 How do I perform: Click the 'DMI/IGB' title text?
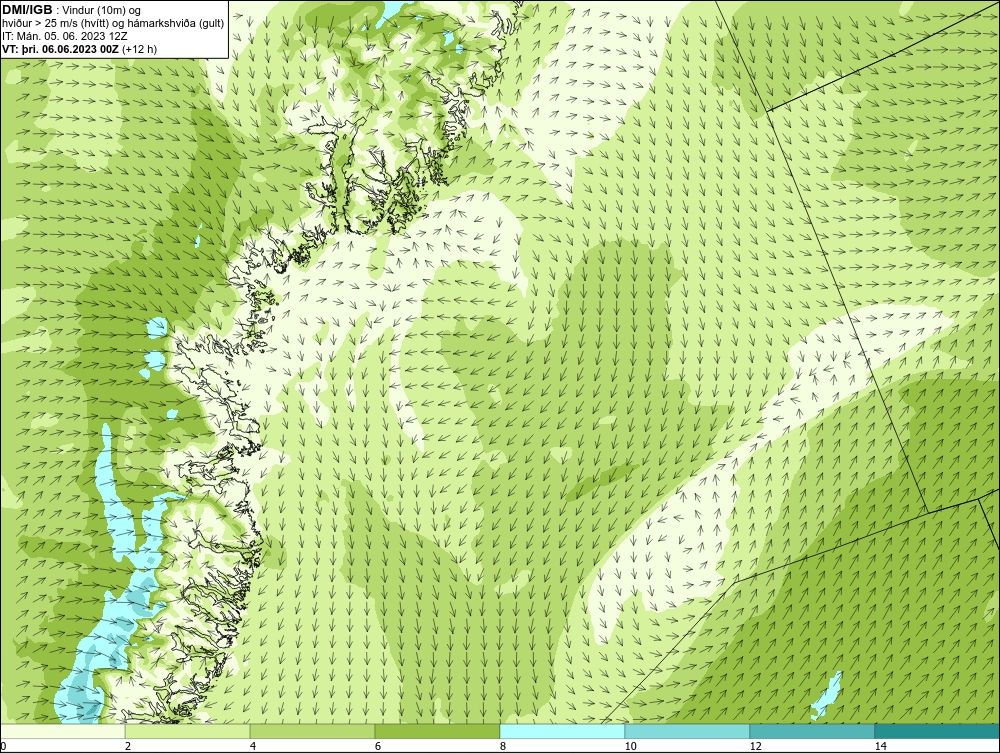tap(27, 10)
